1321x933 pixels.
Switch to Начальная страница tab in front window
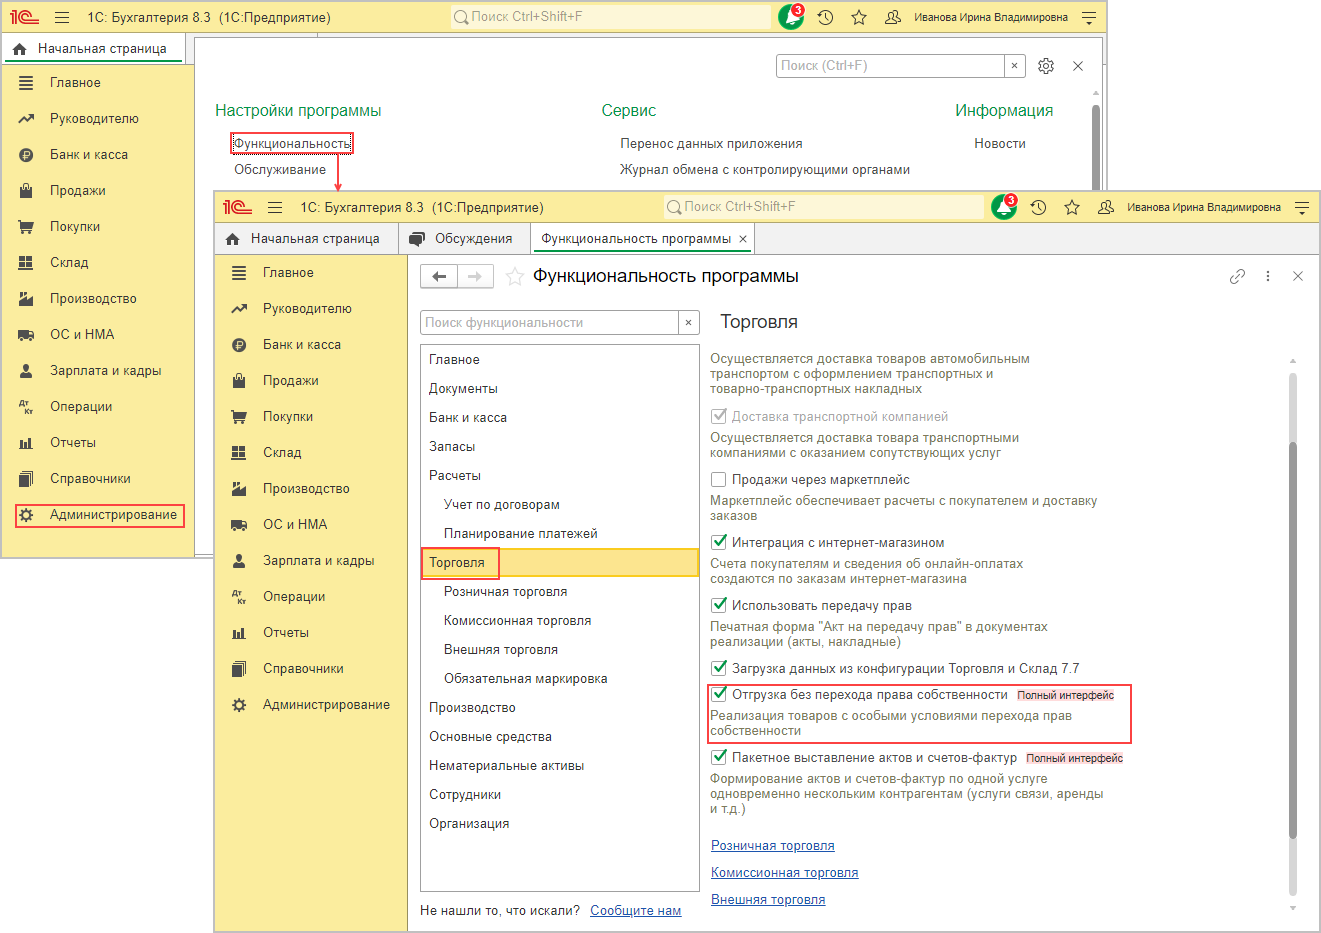click(x=304, y=239)
